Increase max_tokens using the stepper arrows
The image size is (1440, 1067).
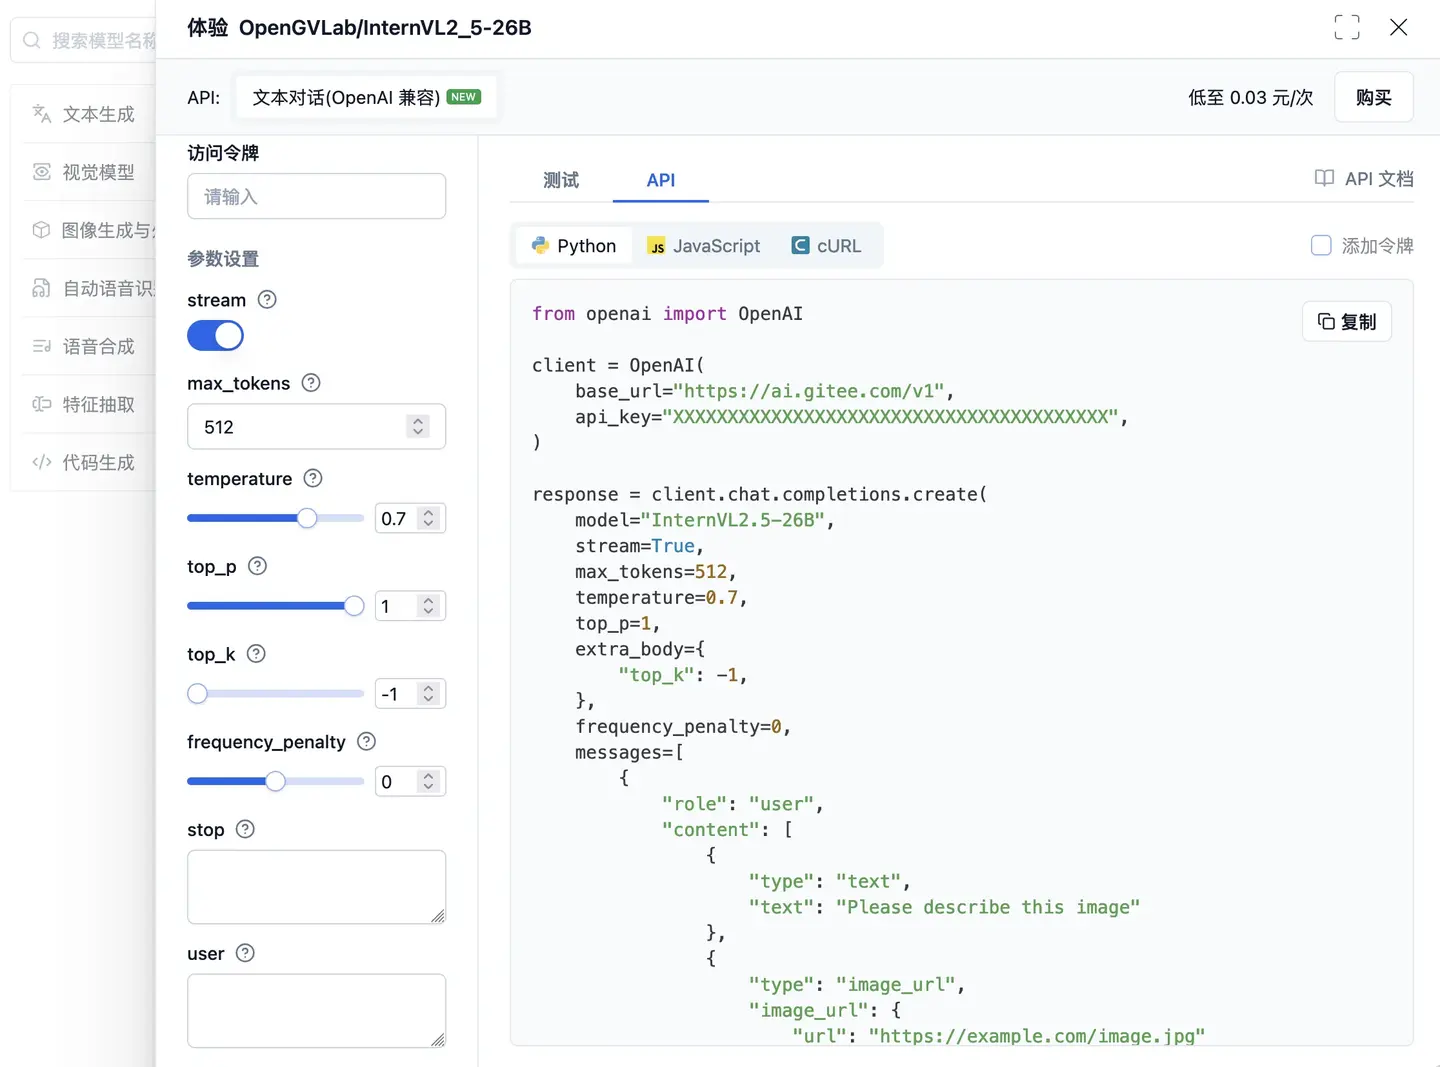(418, 421)
